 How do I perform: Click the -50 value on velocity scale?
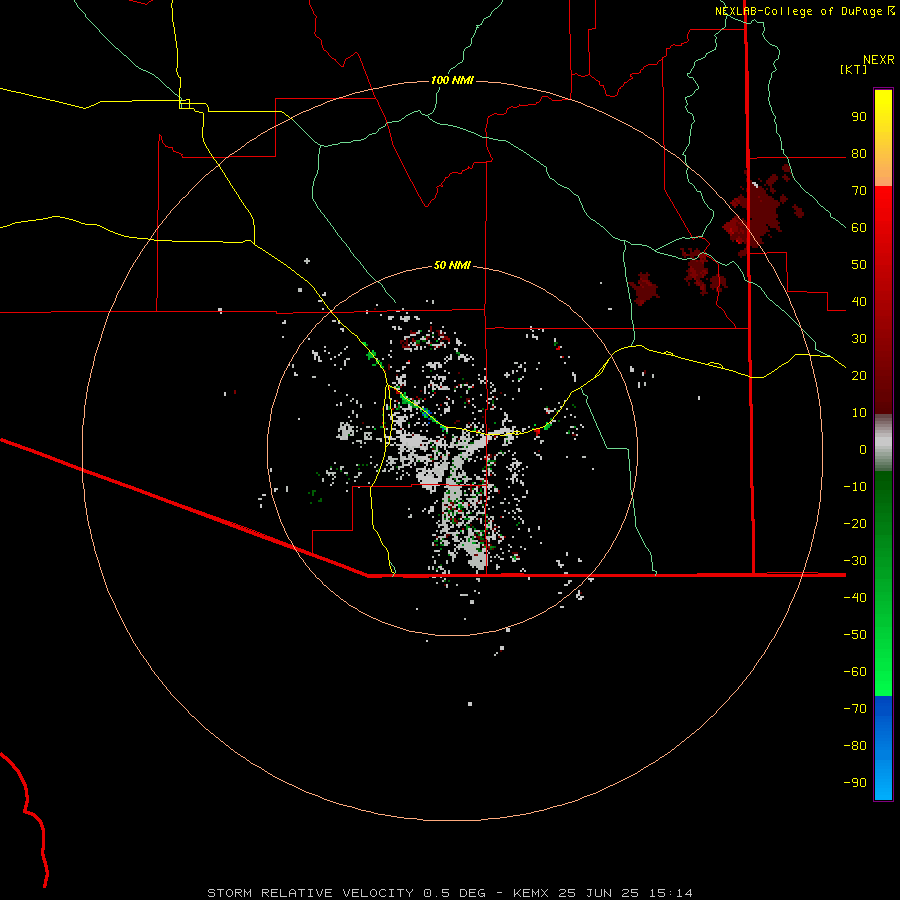coord(855,635)
